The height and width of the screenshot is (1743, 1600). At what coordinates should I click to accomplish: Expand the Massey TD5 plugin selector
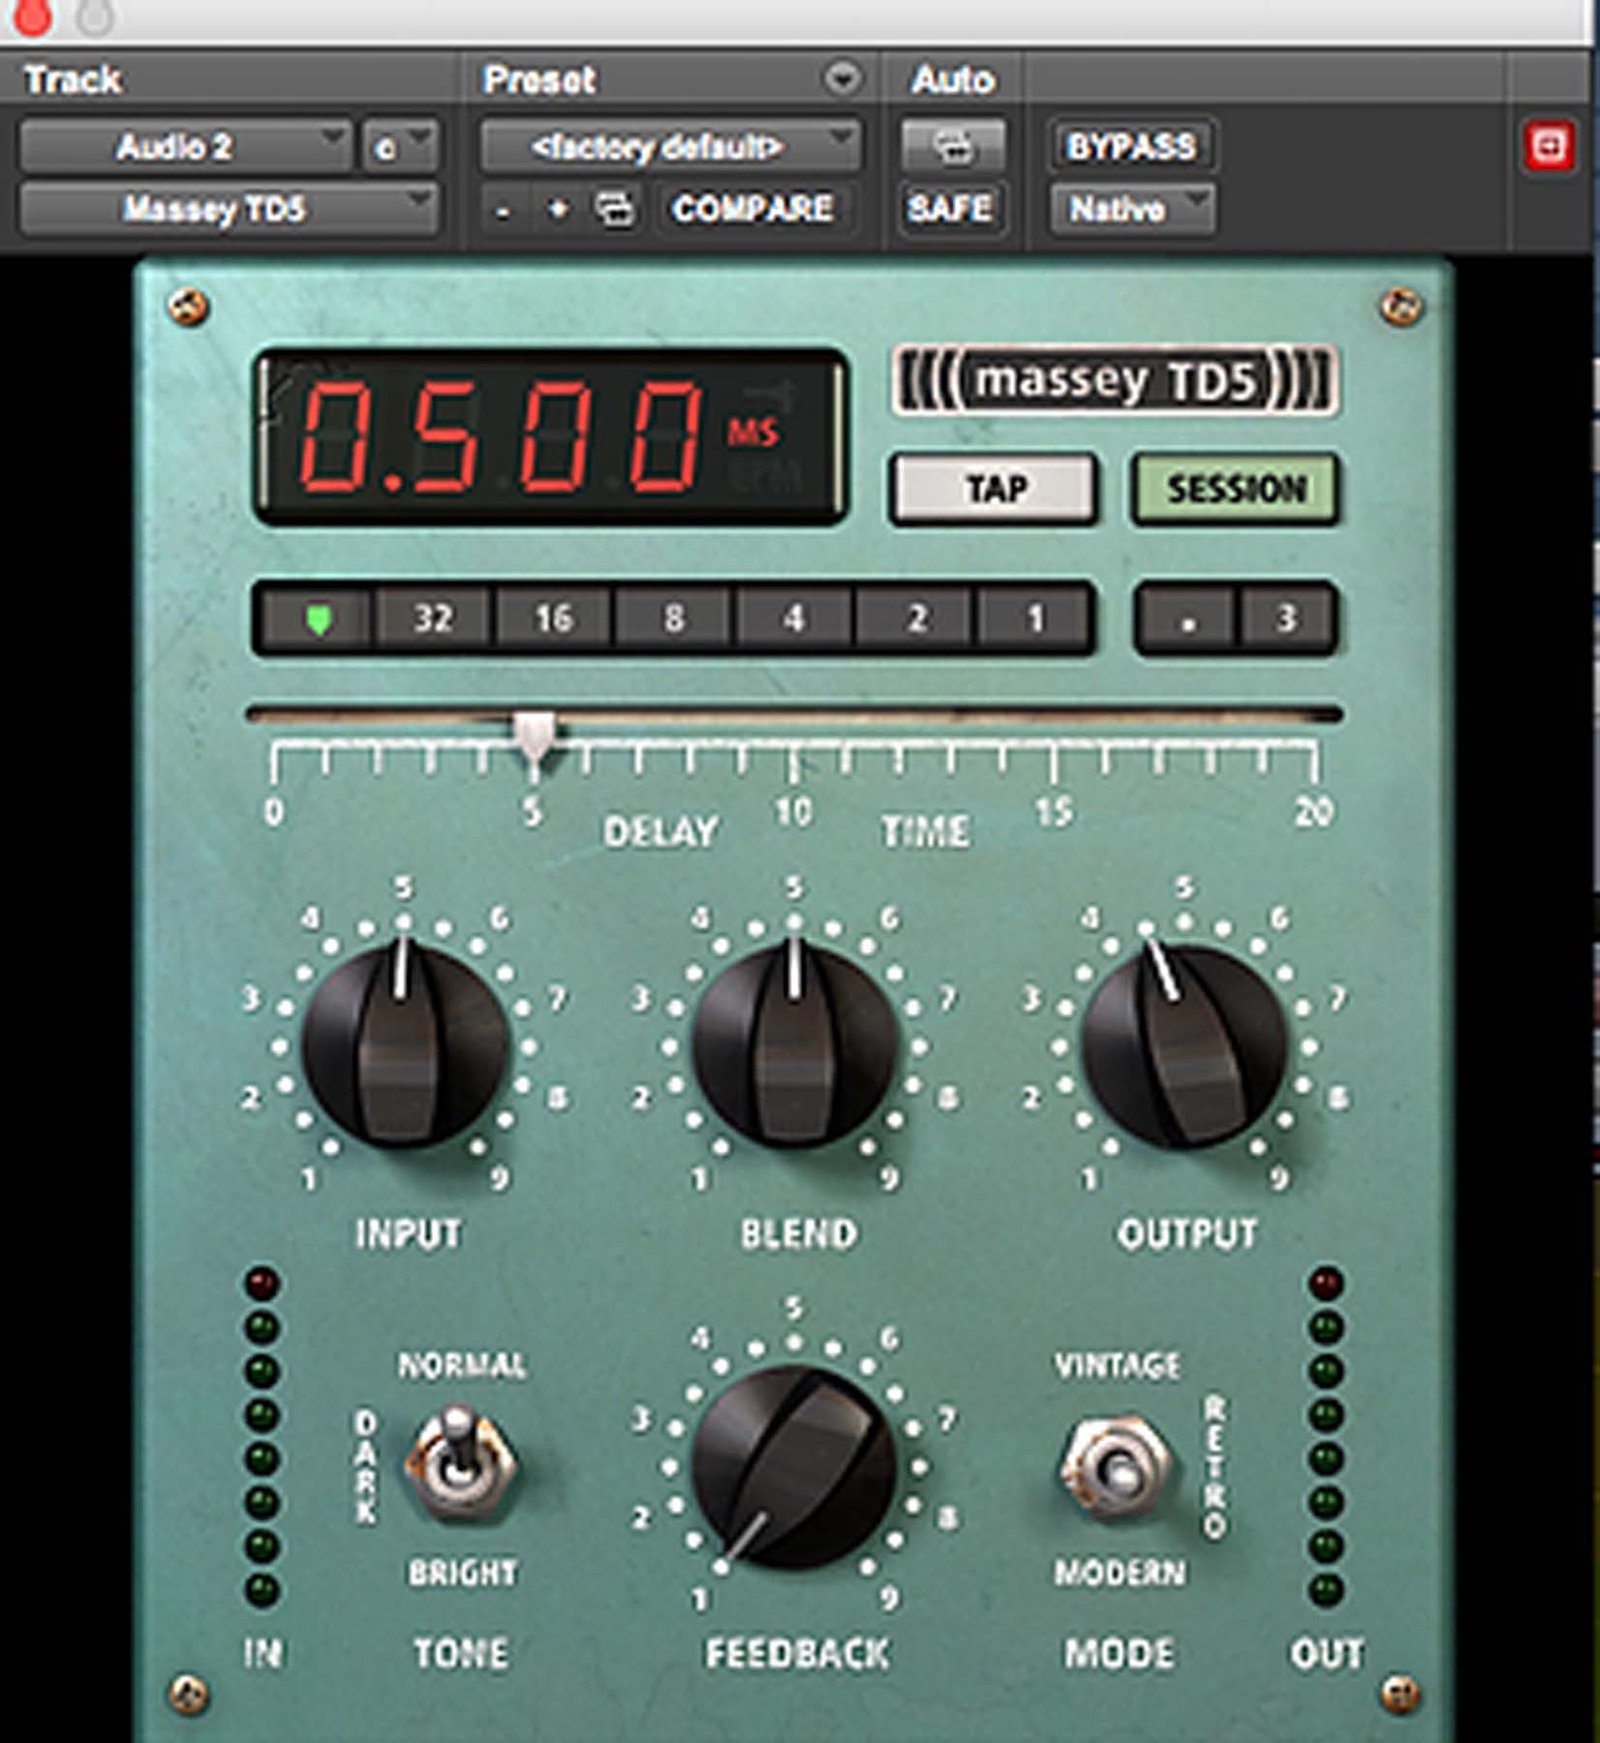coord(228,209)
